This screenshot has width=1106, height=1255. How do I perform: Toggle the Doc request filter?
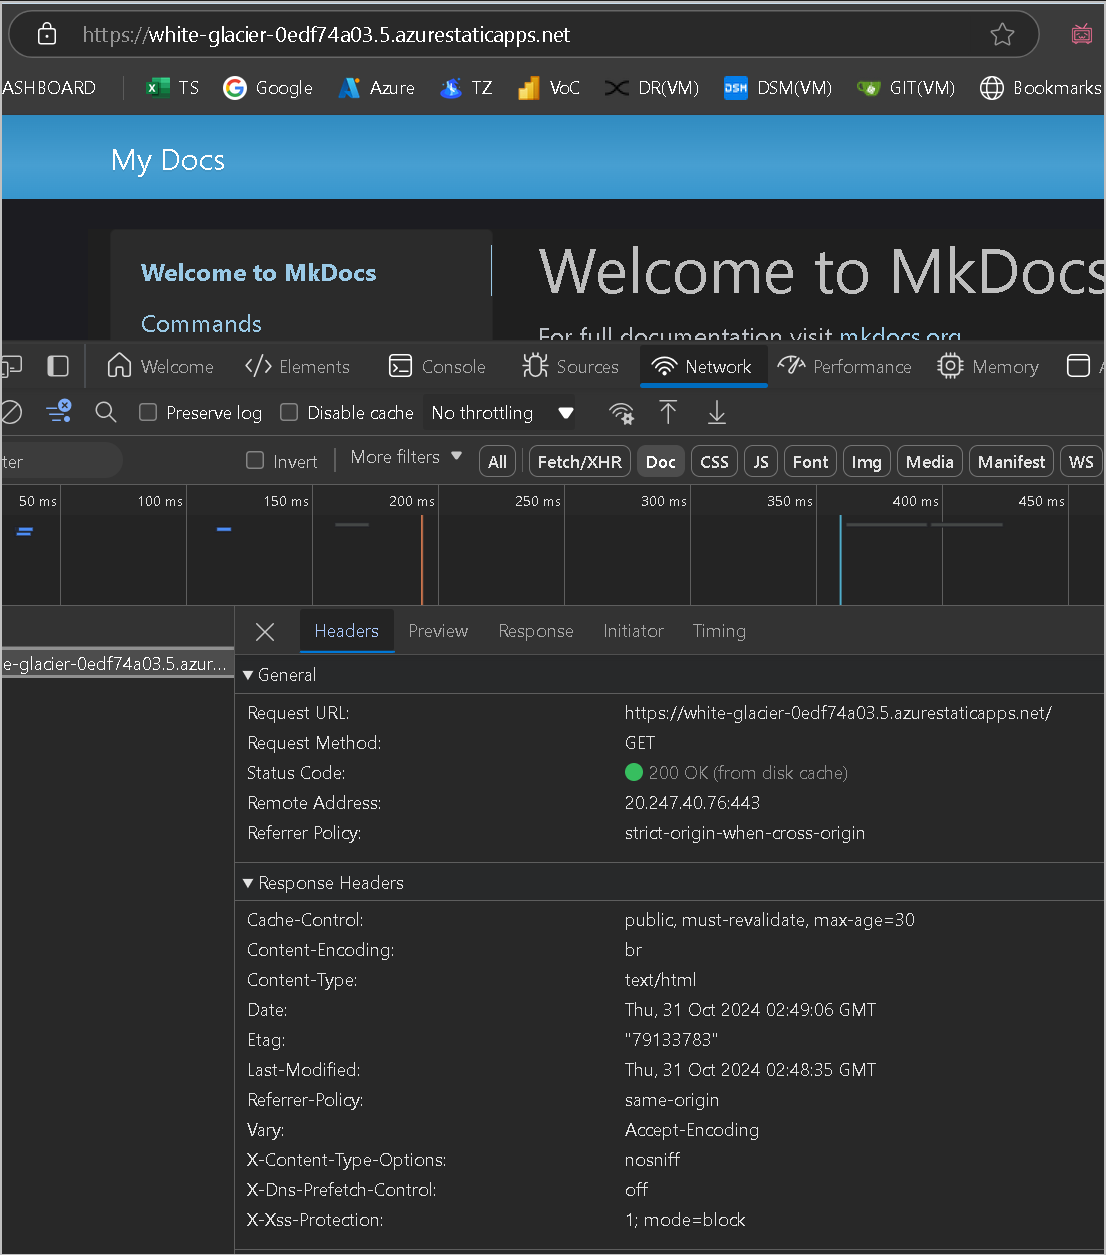661,461
